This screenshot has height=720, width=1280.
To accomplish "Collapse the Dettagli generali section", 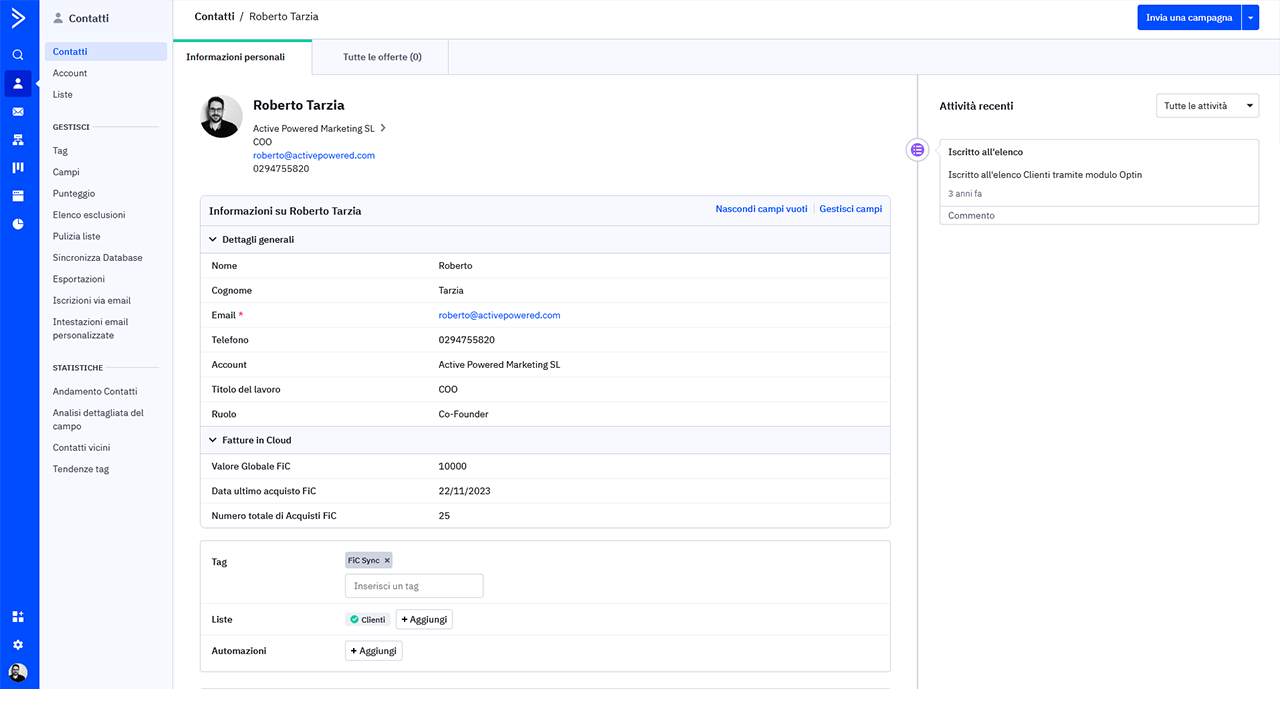I will tap(212, 240).
